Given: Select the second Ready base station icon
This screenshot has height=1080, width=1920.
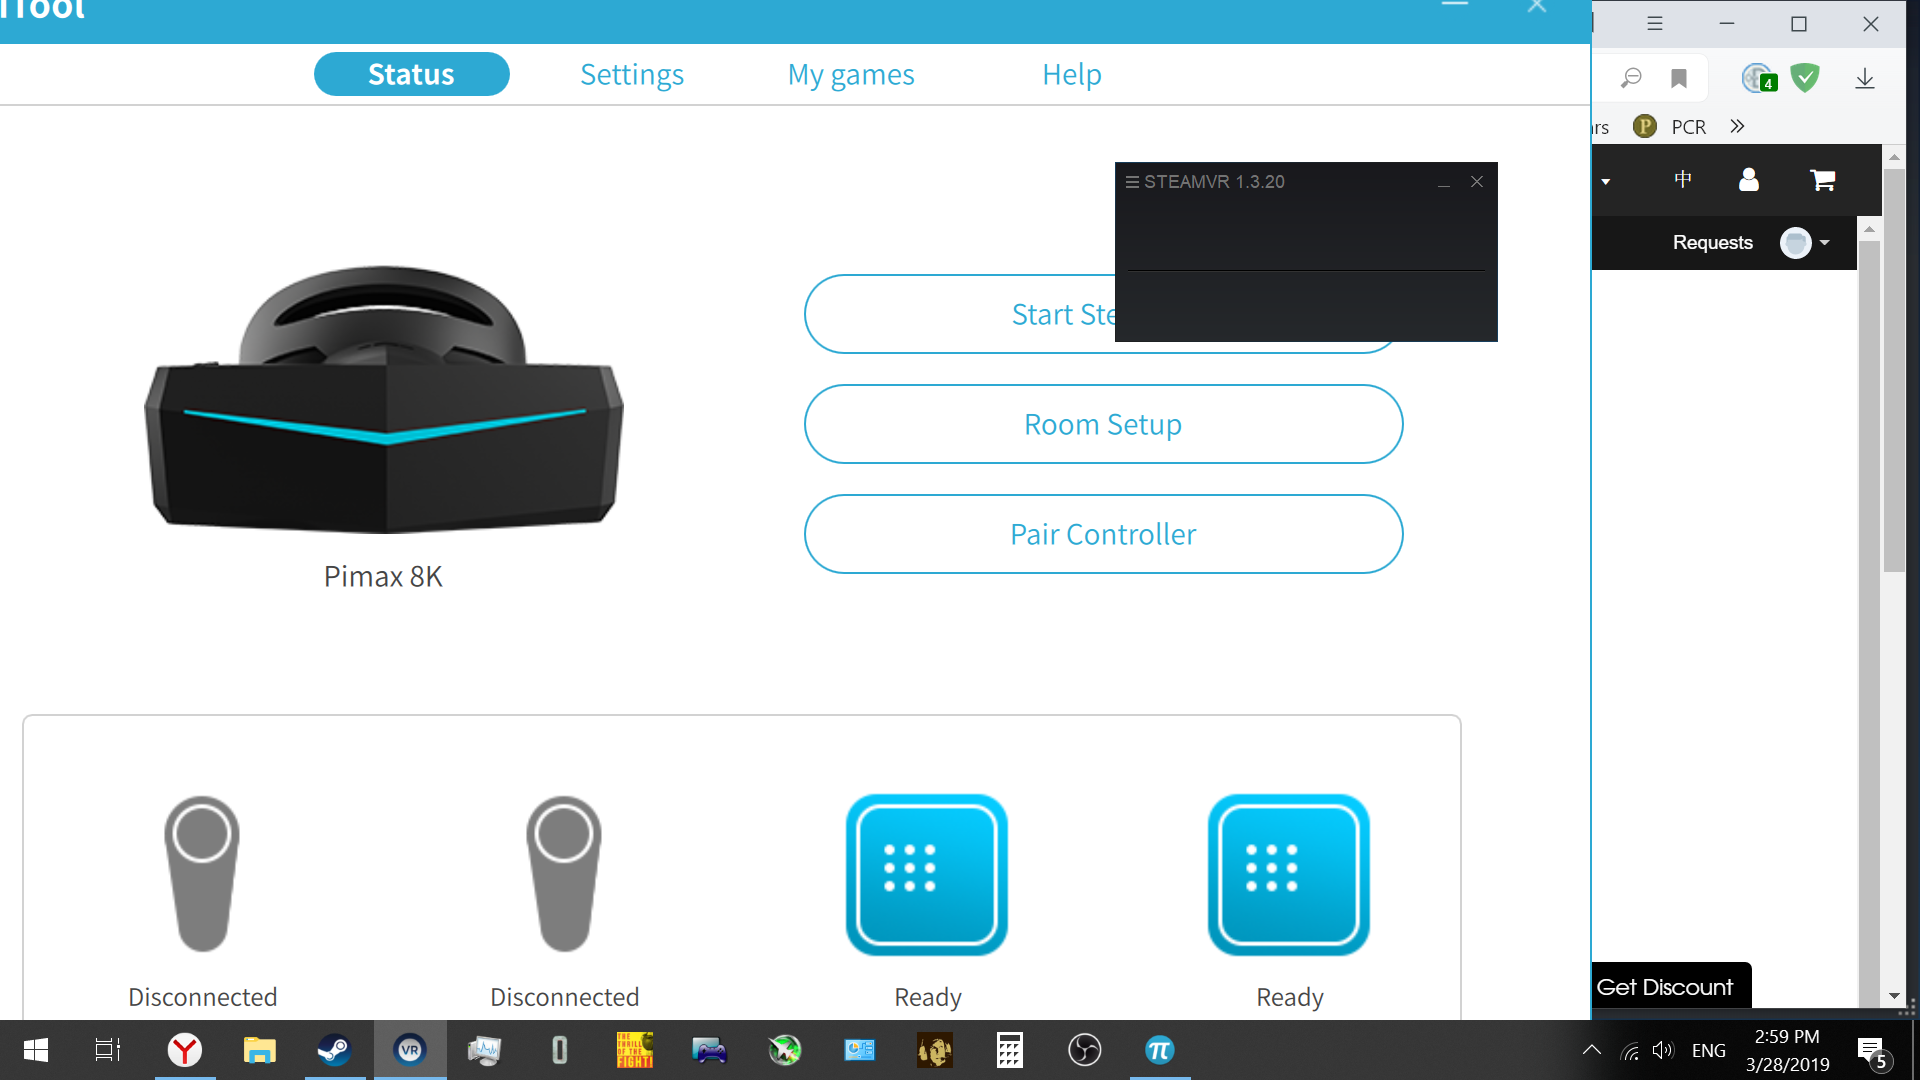Looking at the screenshot, I should point(1289,875).
